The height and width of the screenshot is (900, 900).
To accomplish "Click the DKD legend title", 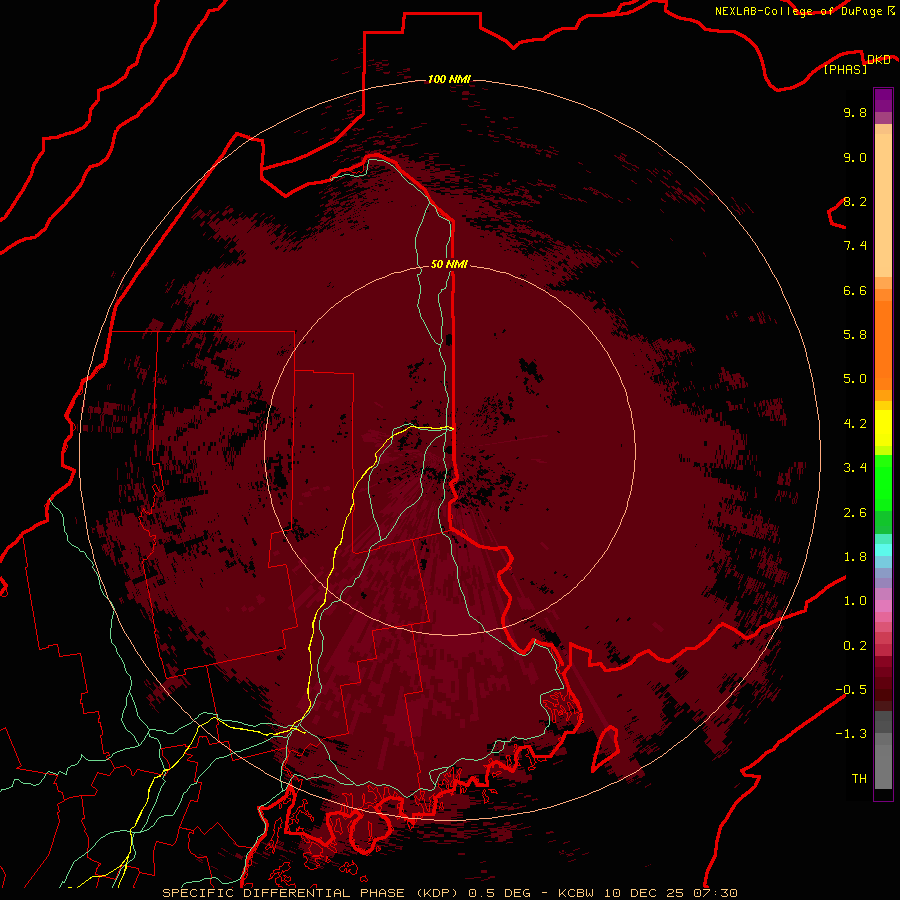I will pyautogui.click(x=879, y=59).
